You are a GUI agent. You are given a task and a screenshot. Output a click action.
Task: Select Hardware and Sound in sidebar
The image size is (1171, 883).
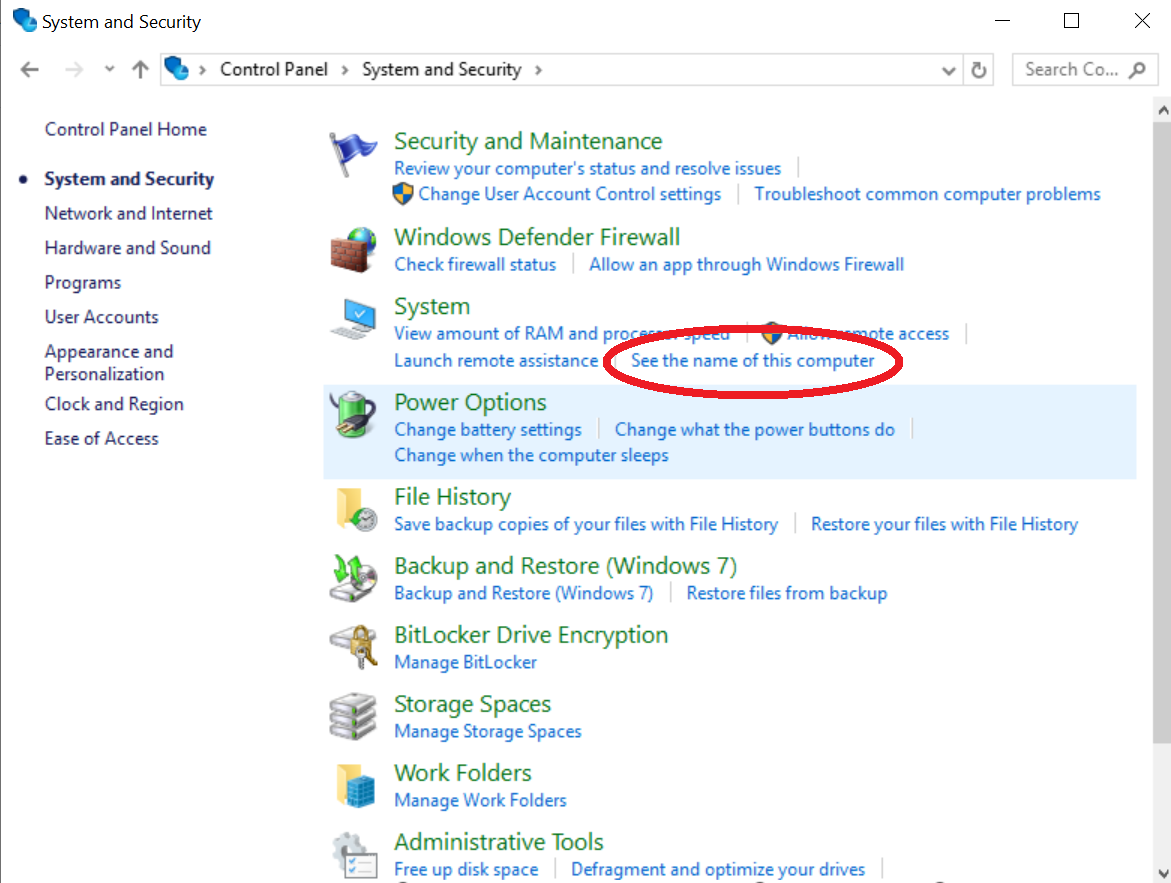click(127, 248)
